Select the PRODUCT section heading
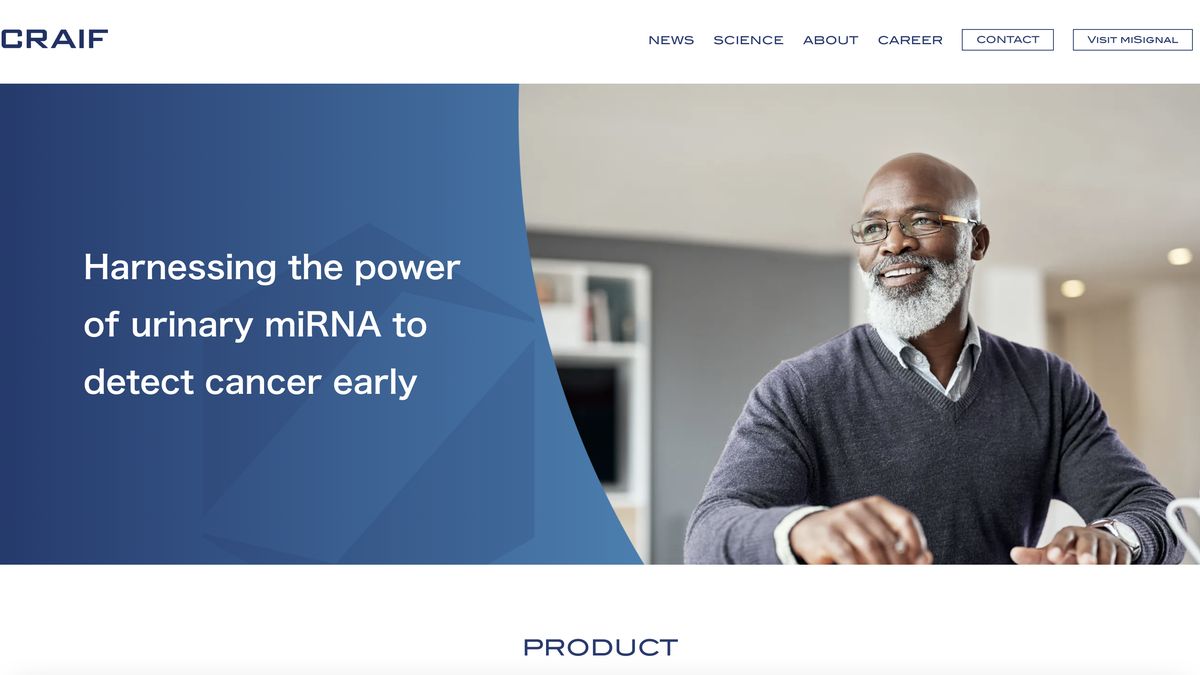Screen dimensions: 1200x675 (600, 647)
